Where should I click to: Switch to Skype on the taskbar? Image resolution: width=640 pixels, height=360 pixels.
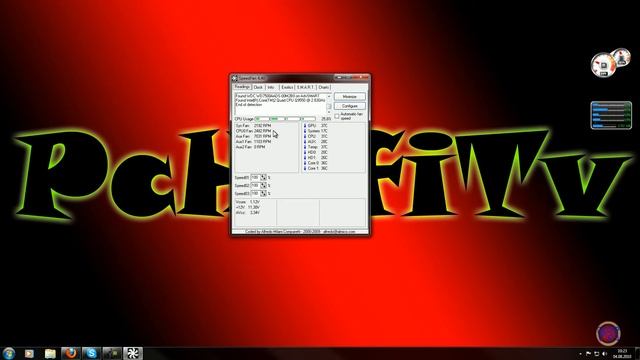coord(91,353)
